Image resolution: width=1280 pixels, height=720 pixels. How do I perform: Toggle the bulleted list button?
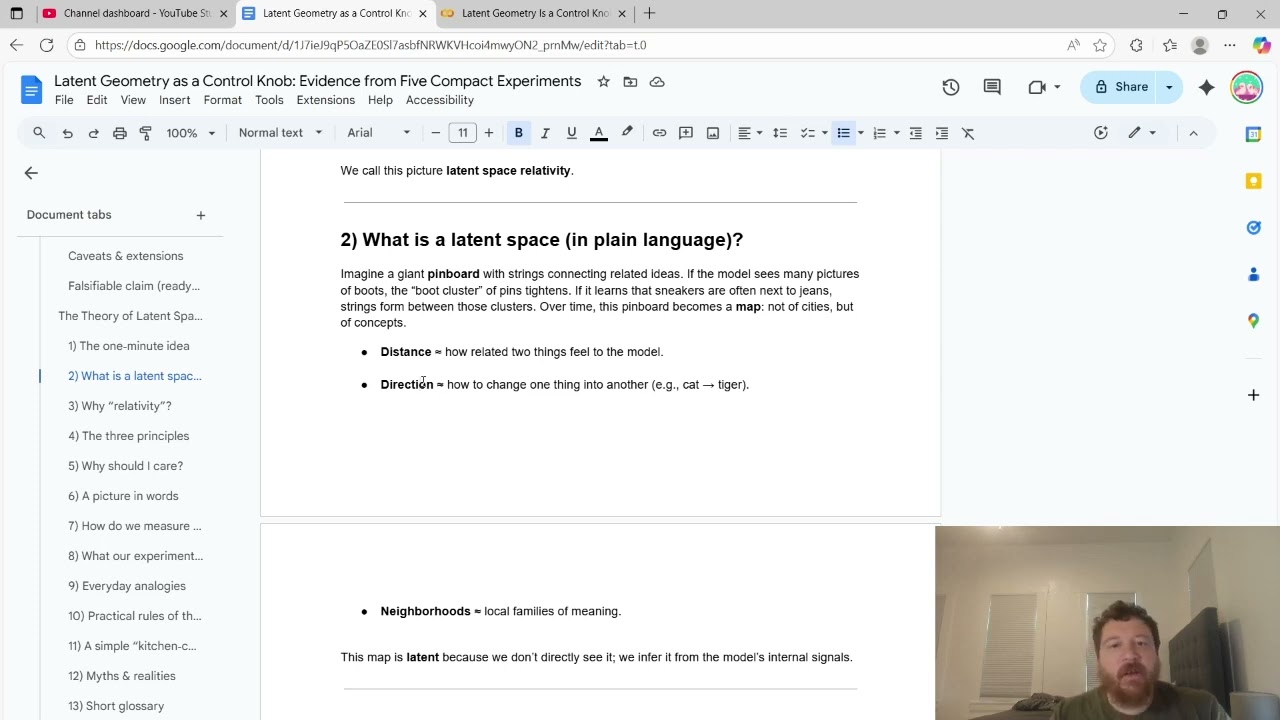tap(843, 133)
